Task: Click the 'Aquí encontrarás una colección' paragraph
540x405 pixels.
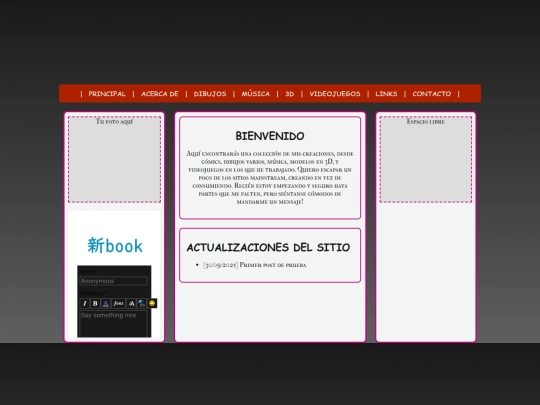Action: [270, 178]
